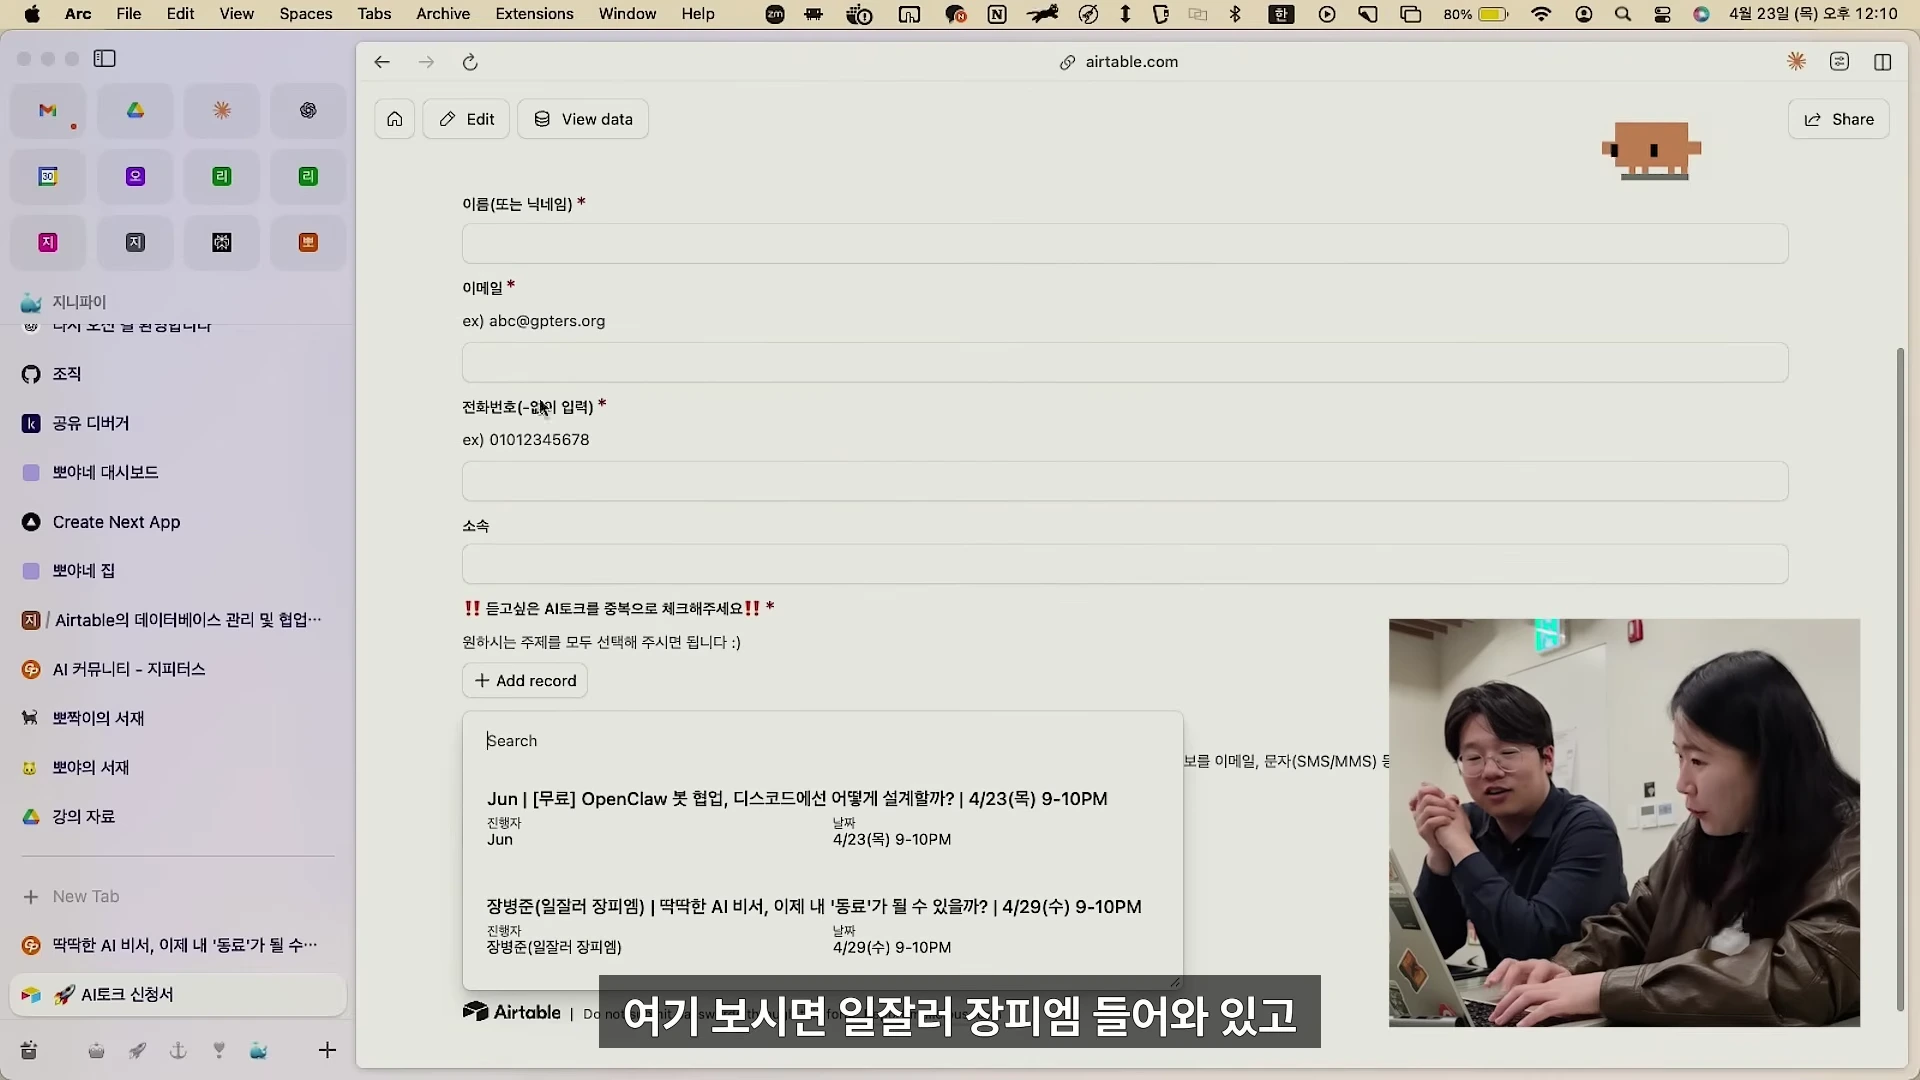Screen dimensions: 1920x1080
Task: Click the Add record button
Action: pyautogui.click(x=525, y=681)
